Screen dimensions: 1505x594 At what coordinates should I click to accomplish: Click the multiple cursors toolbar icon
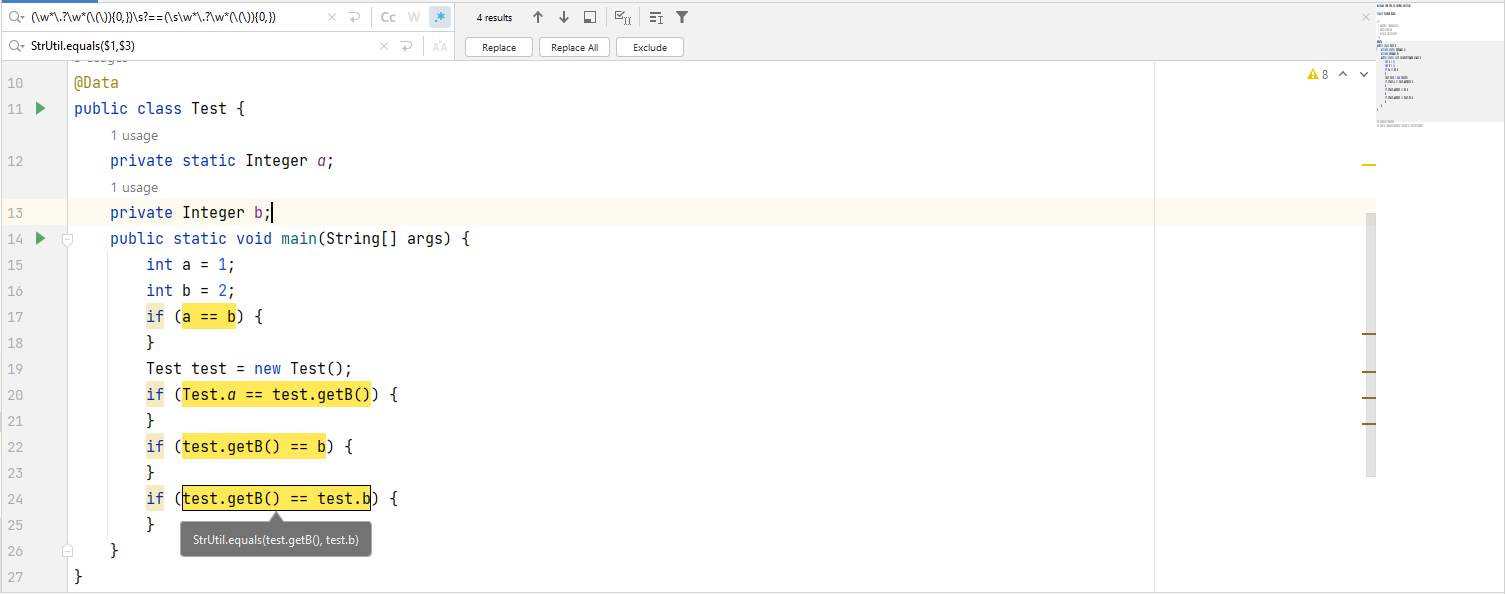655,17
